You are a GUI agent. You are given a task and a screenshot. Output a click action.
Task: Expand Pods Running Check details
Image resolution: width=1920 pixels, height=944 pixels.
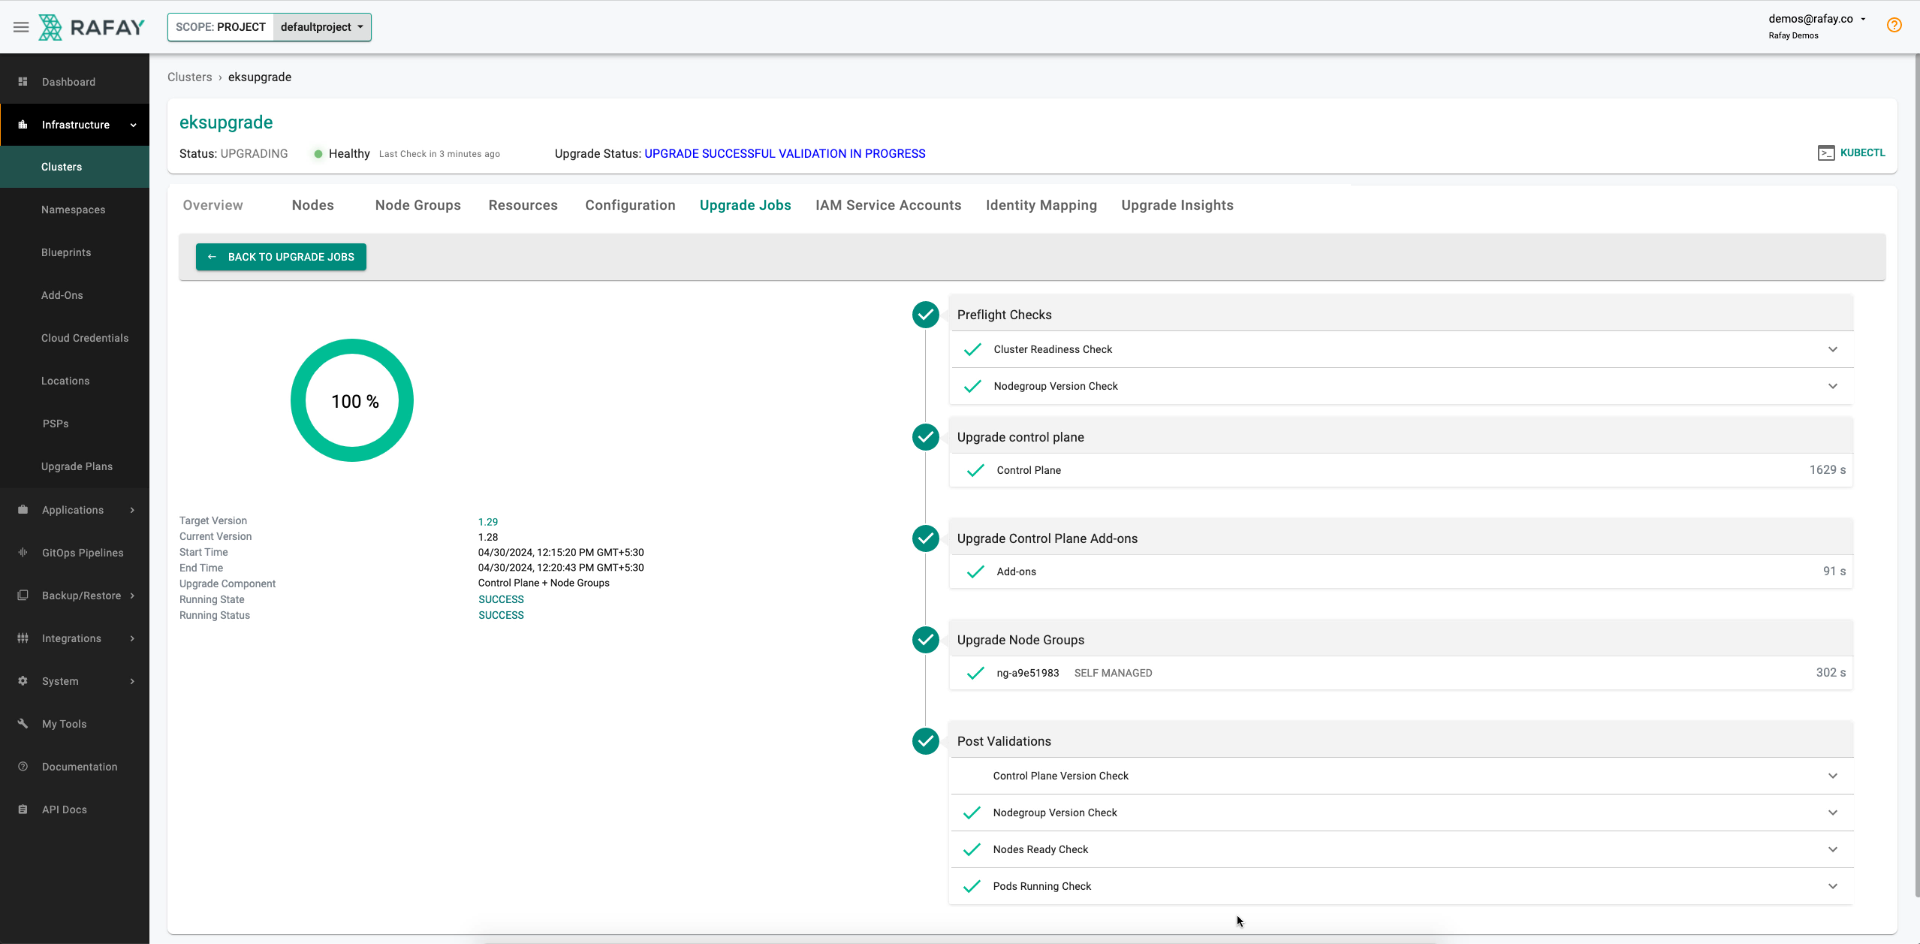point(1833,886)
